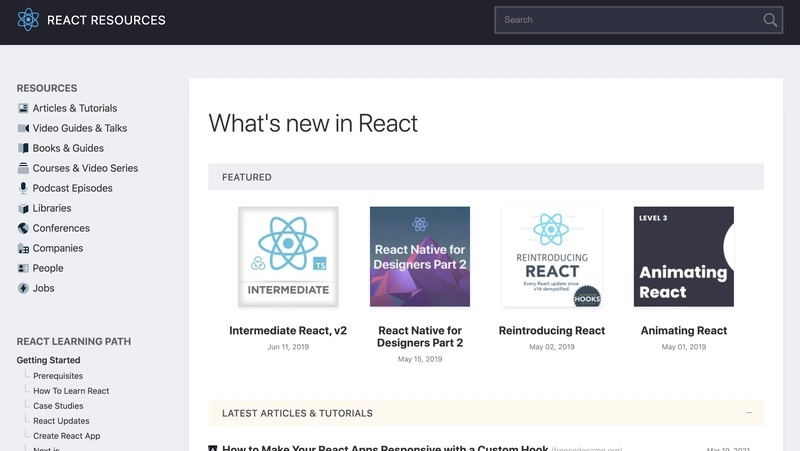The width and height of the screenshot is (800, 451).
Task: Click the search magnifier icon
Action: coord(770,20)
